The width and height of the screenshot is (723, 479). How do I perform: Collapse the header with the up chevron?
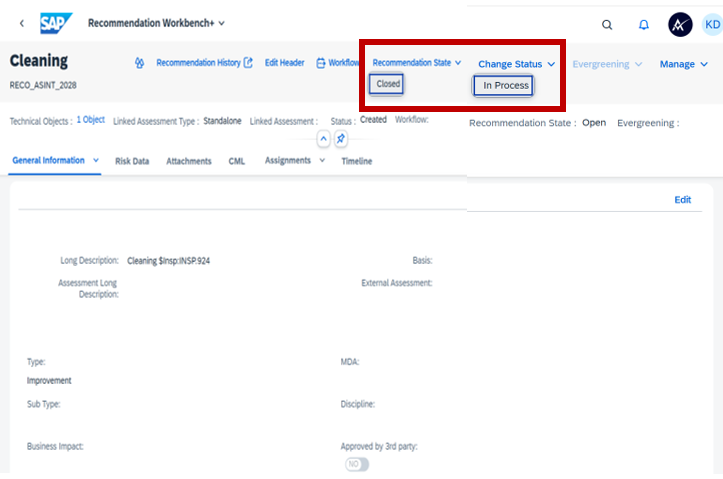point(324,139)
